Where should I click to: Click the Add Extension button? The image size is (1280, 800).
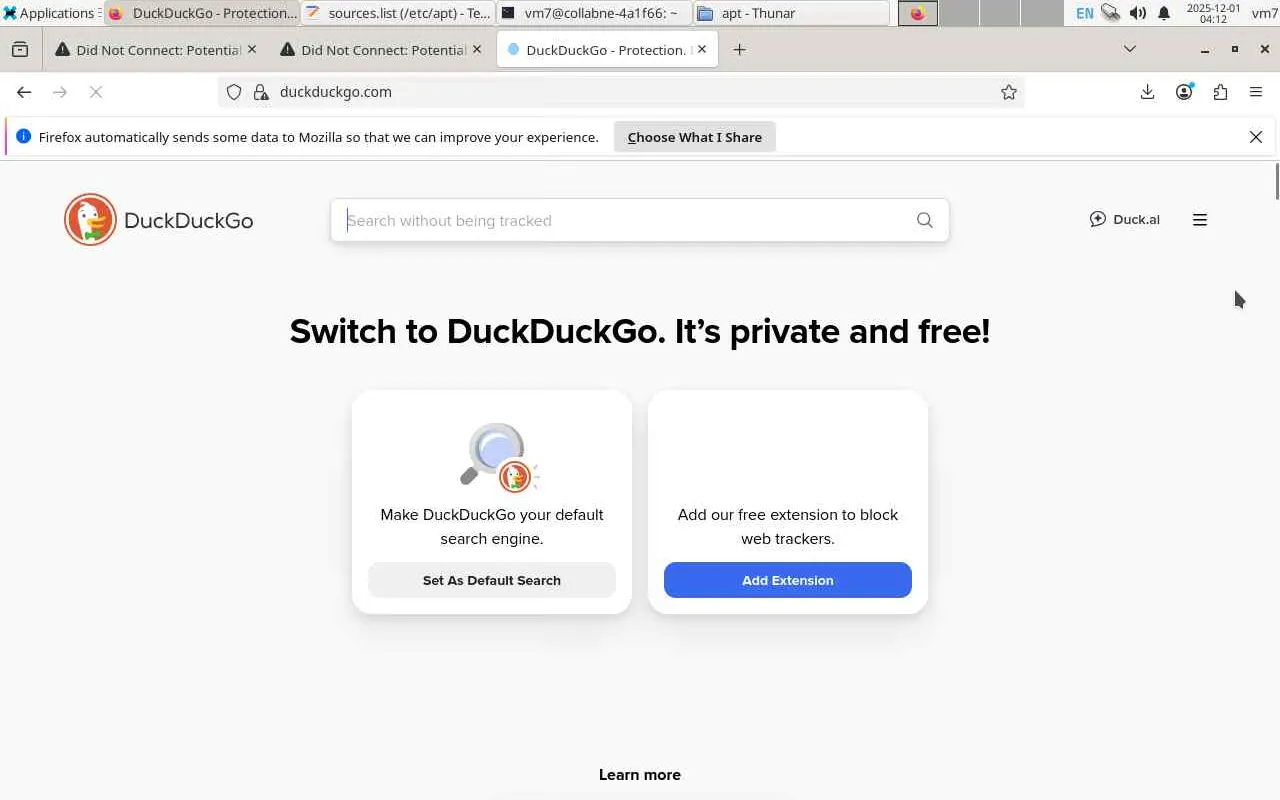click(x=788, y=580)
